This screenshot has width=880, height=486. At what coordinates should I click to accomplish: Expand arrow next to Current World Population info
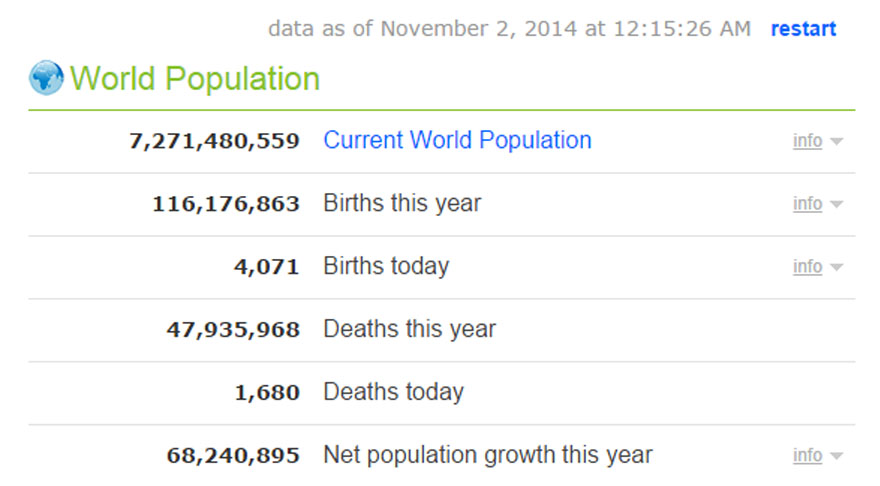click(836, 141)
